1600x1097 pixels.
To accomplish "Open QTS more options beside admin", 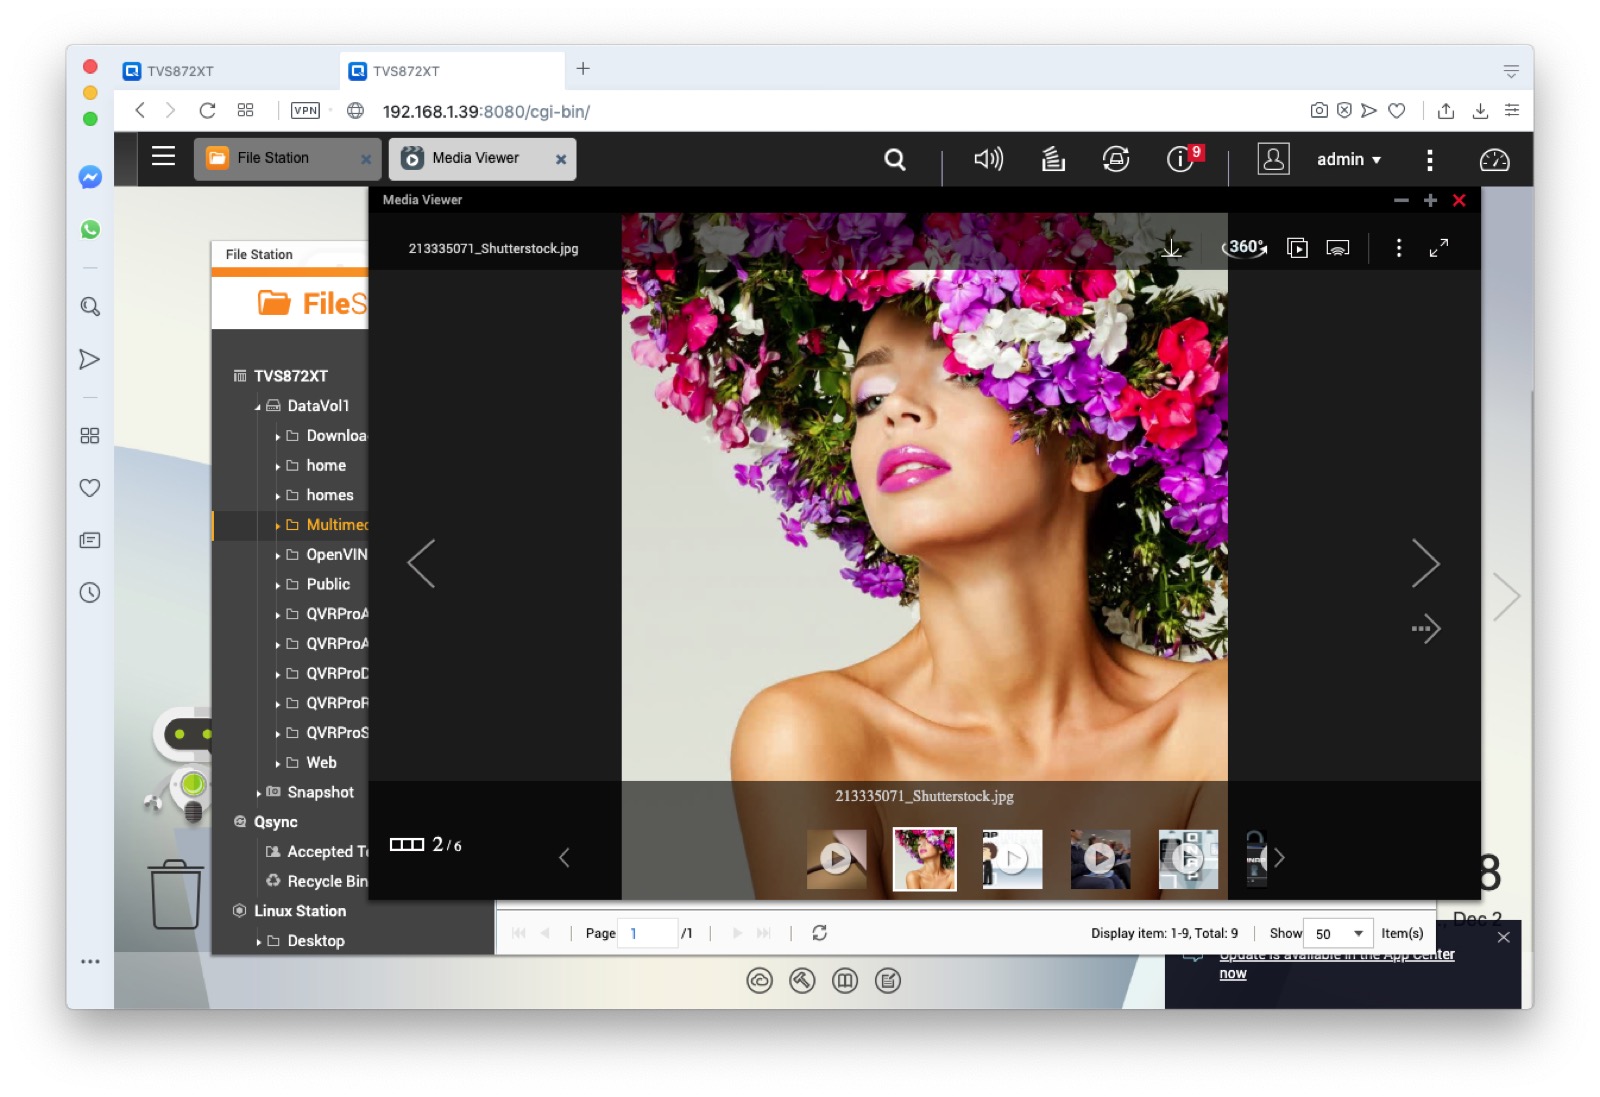I will click(x=1429, y=160).
